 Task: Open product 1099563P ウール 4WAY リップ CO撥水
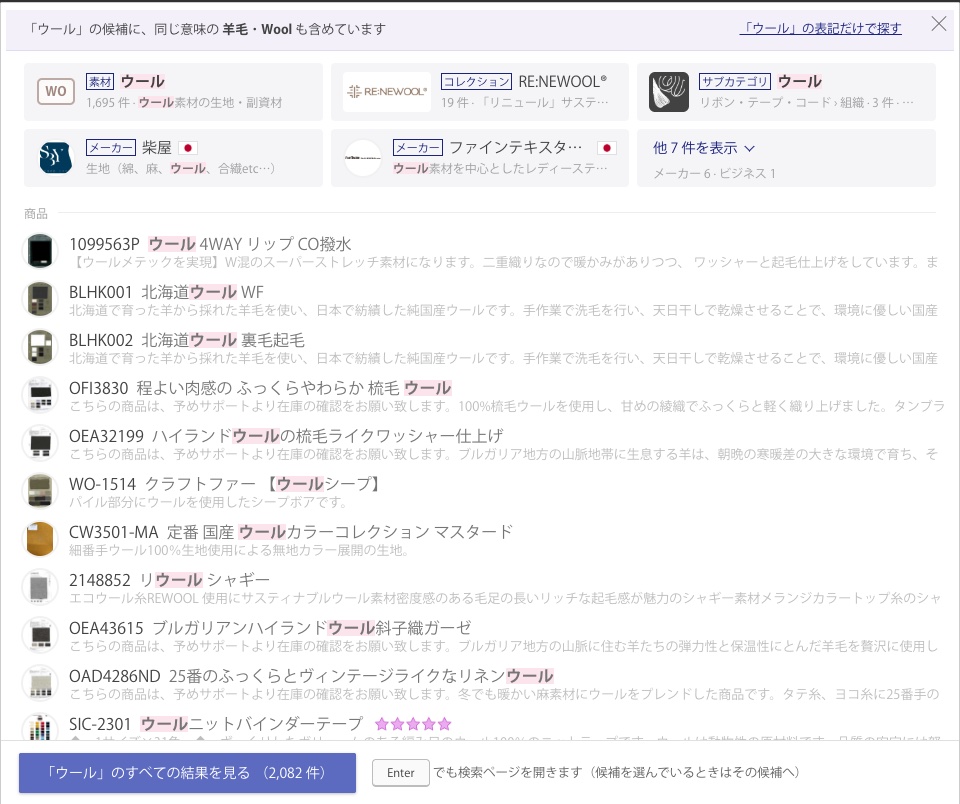coord(480,252)
